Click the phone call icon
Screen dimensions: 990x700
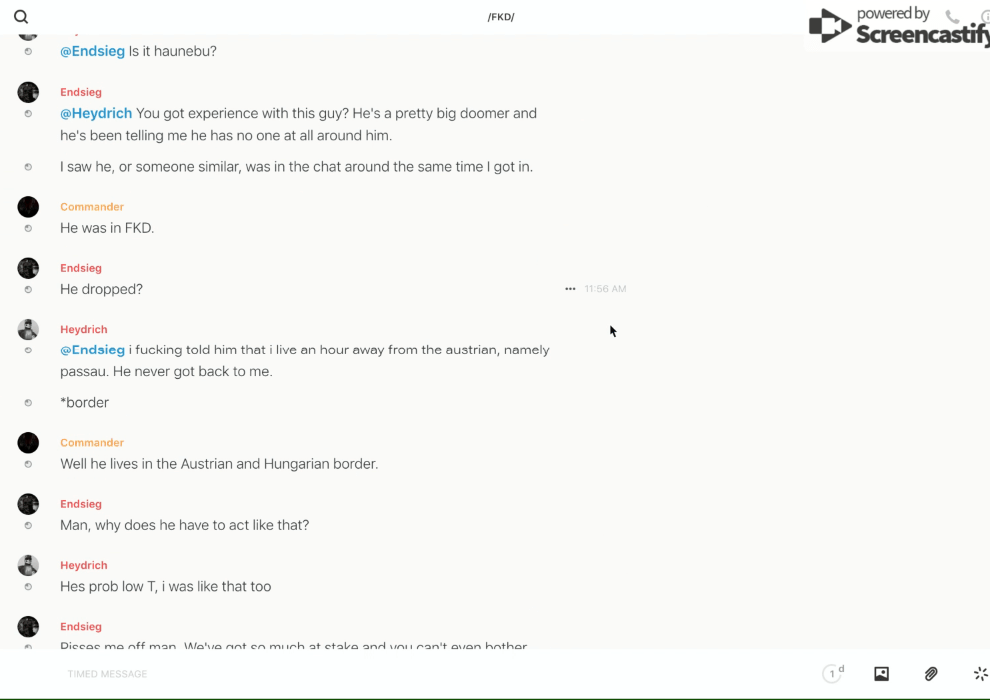(952, 17)
